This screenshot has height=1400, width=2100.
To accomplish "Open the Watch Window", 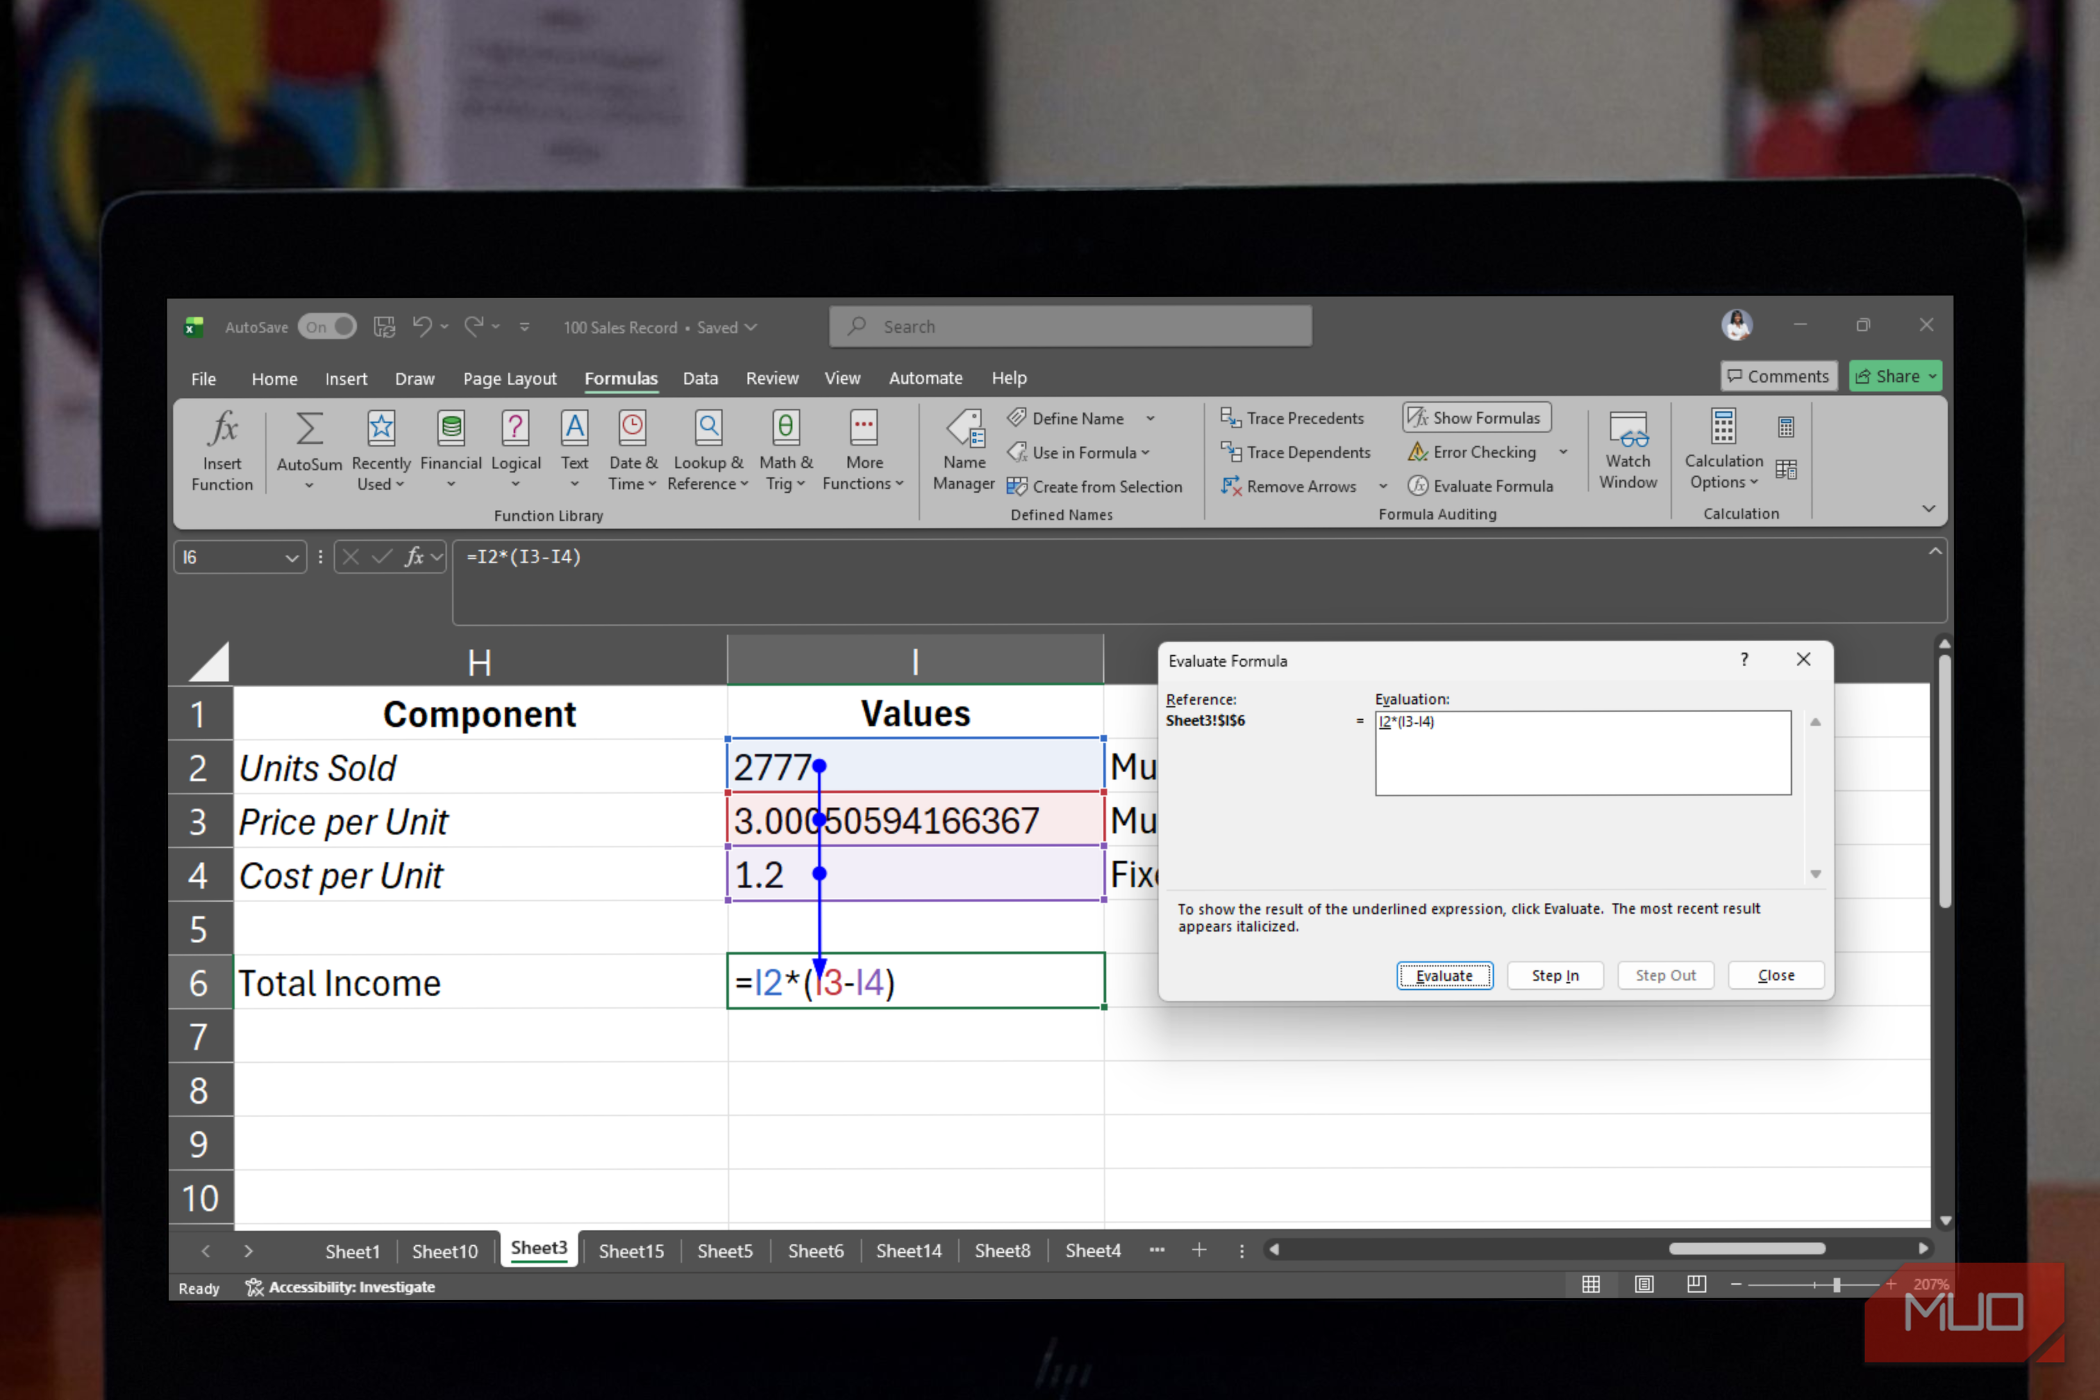I will click(1628, 450).
